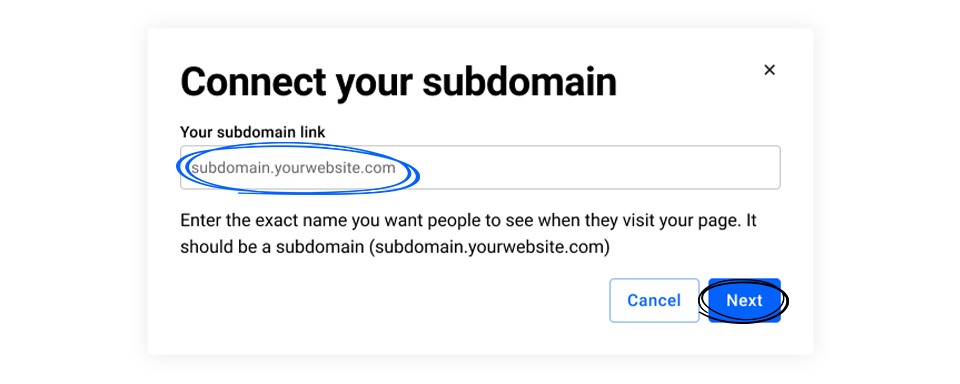Click the 'Connect your subdomain' heading
The height and width of the screenshot is (384, 960).
coord(398,82)
